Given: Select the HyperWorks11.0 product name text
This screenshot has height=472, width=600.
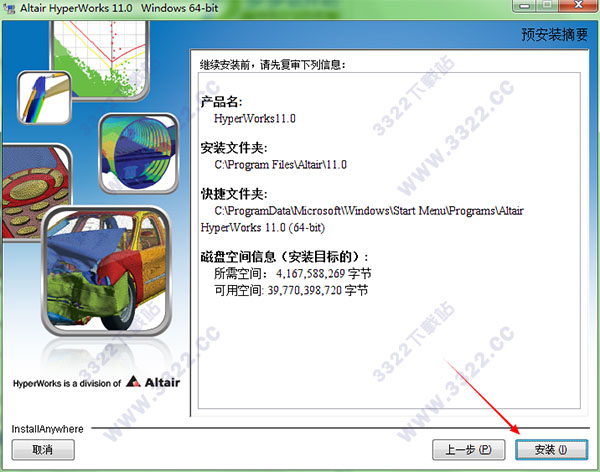Looking at the screenshot, I should point(255,119).
